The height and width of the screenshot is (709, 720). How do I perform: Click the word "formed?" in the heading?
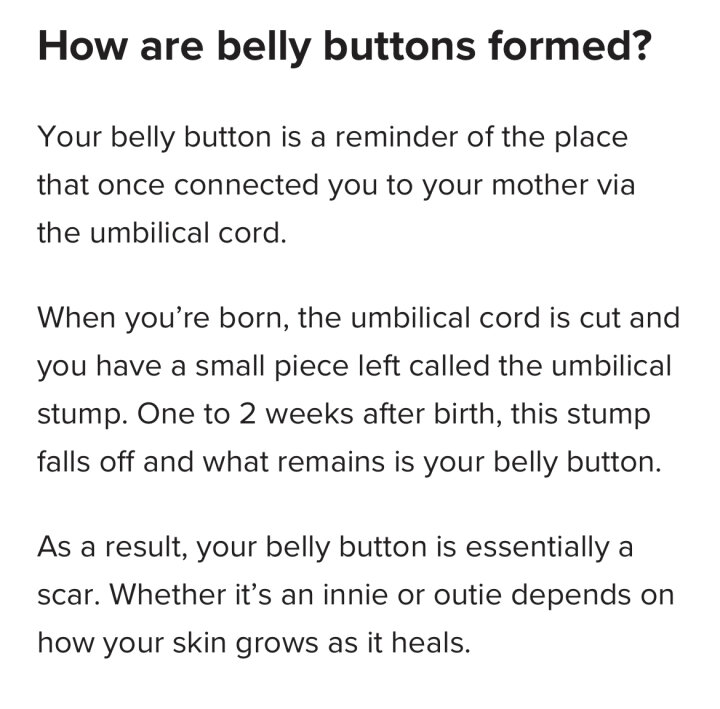[570, 46]
